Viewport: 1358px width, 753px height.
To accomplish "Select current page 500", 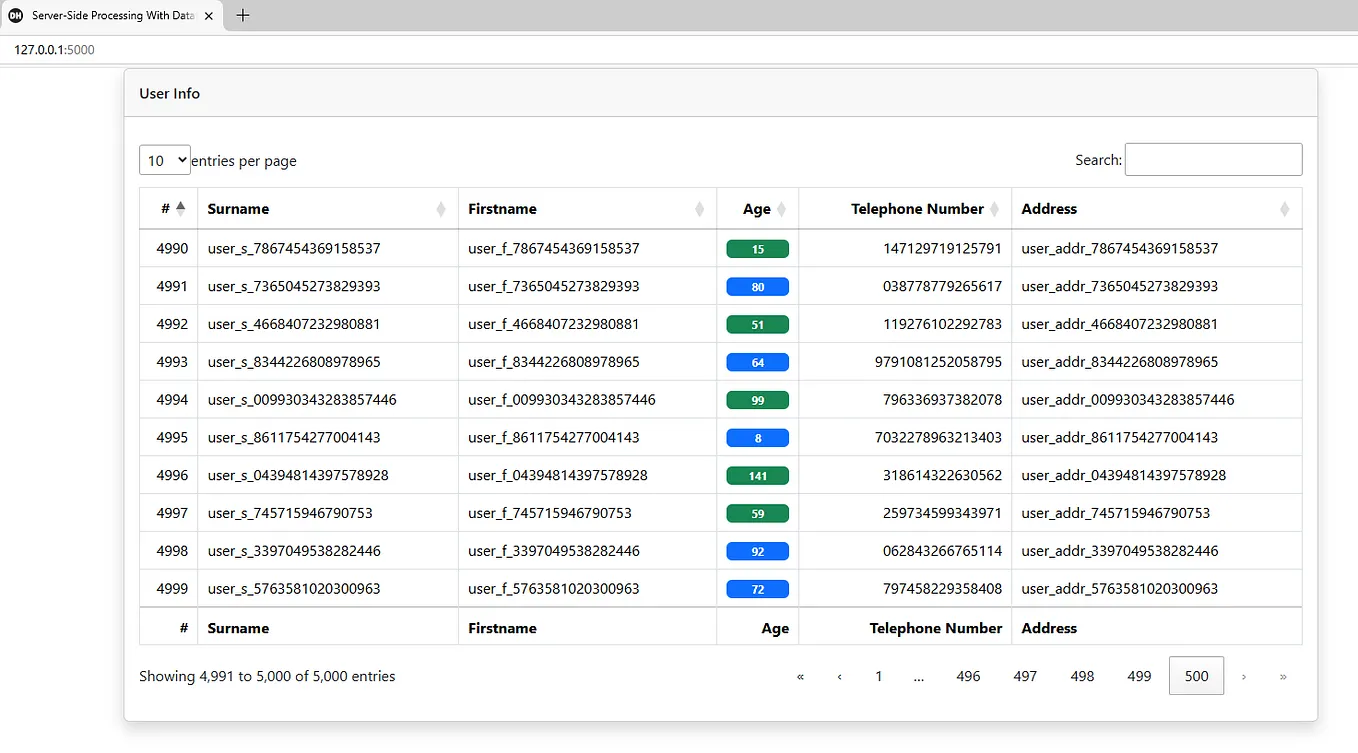I will [x=1196, y=676].
